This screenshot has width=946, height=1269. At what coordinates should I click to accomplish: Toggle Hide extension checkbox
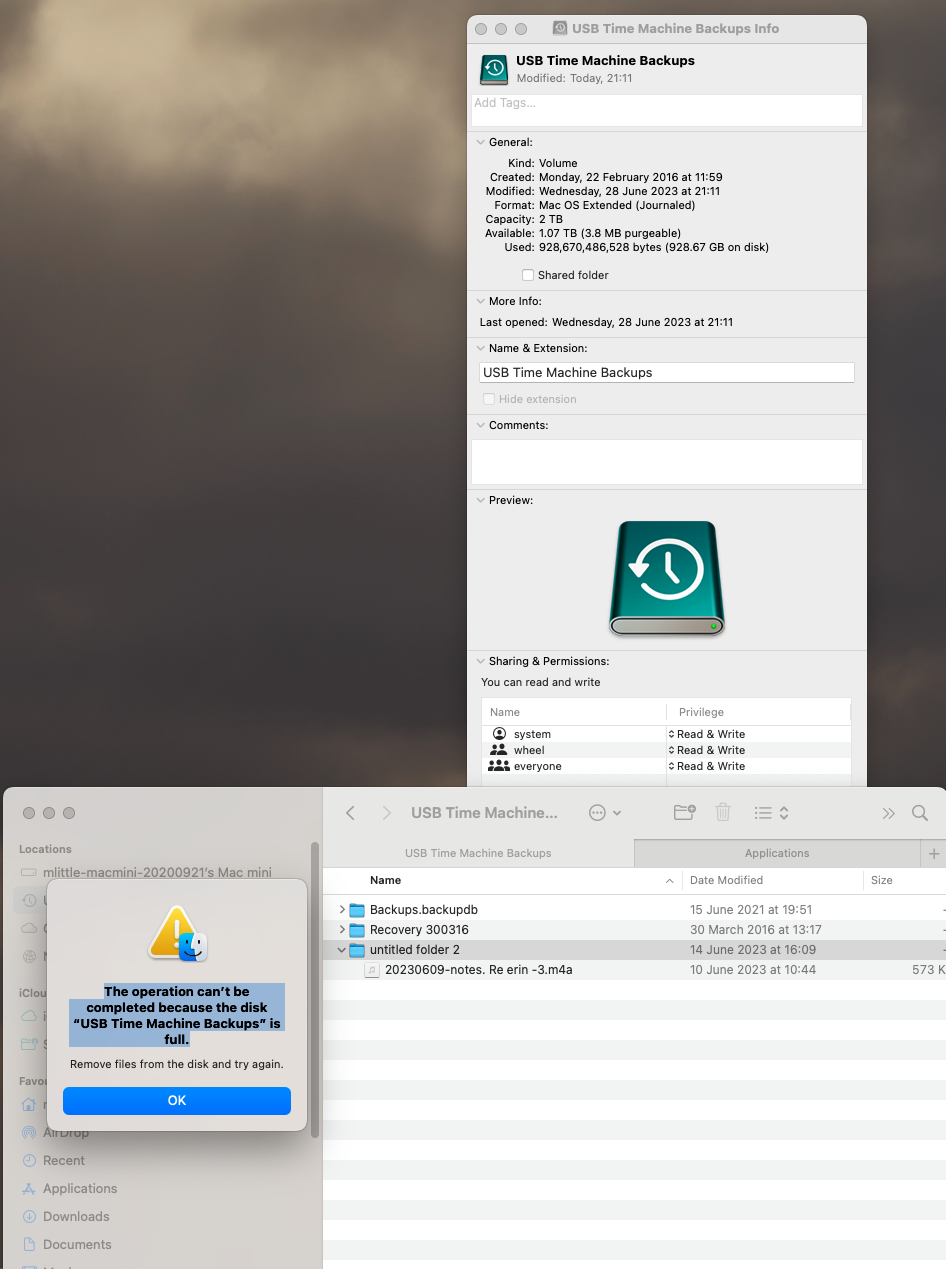coord(489,399)
